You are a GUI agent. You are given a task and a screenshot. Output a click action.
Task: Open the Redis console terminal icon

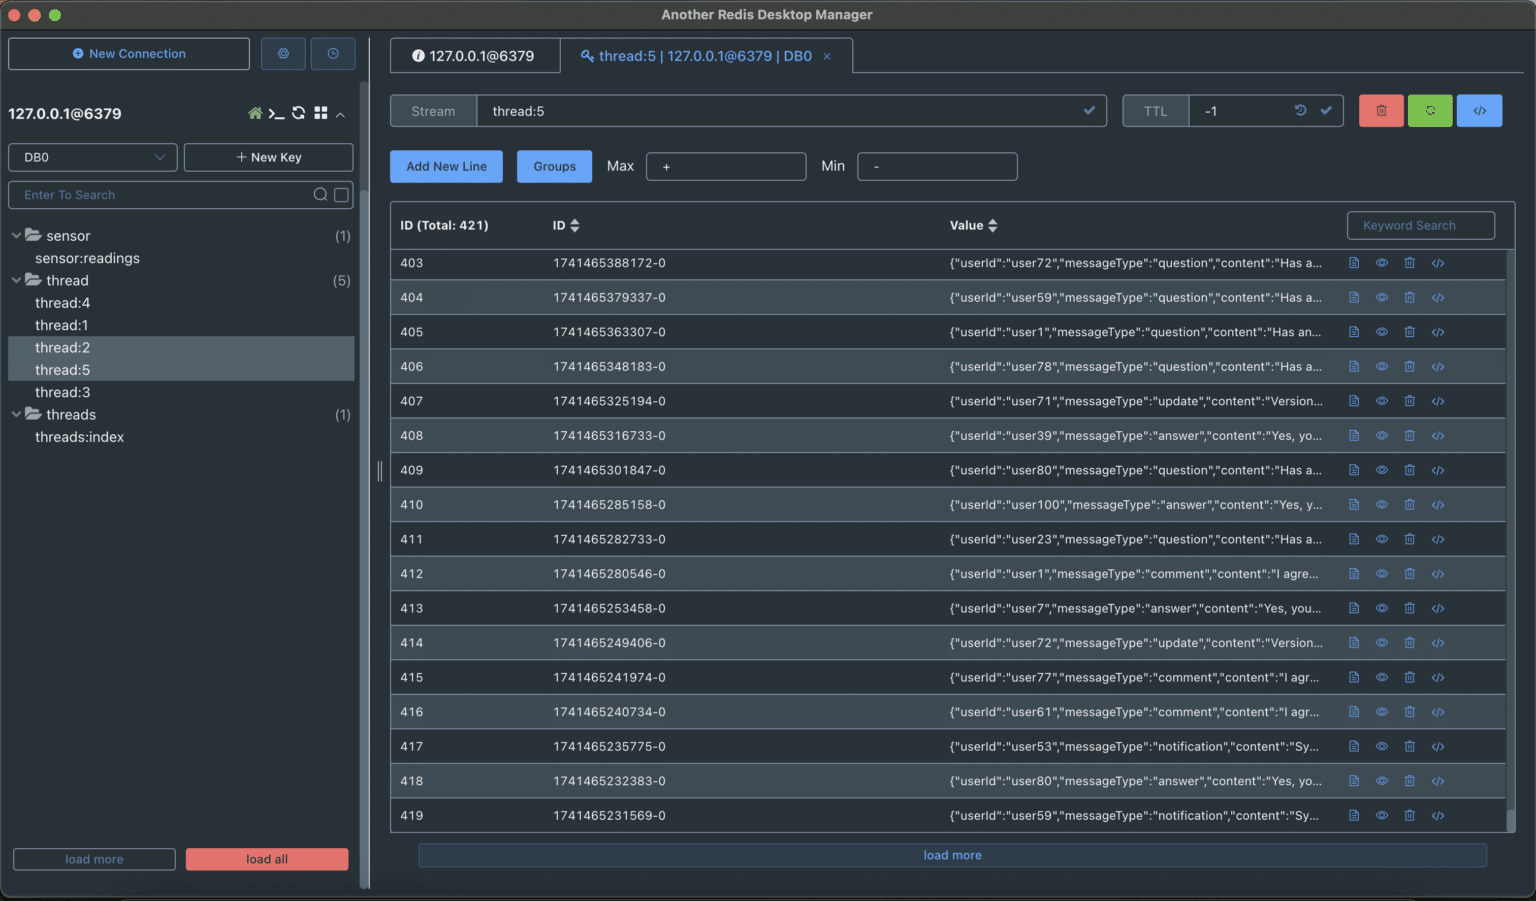[x=276, y=113]
